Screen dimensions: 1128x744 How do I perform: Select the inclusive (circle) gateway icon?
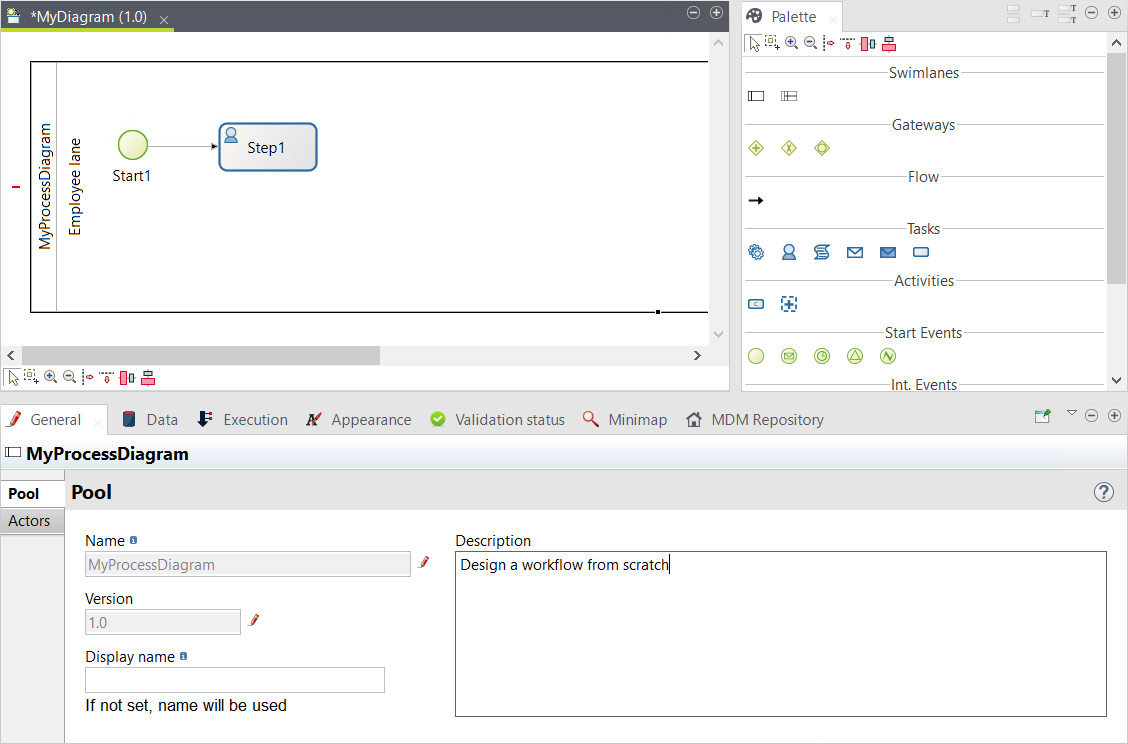click(822, 148)
